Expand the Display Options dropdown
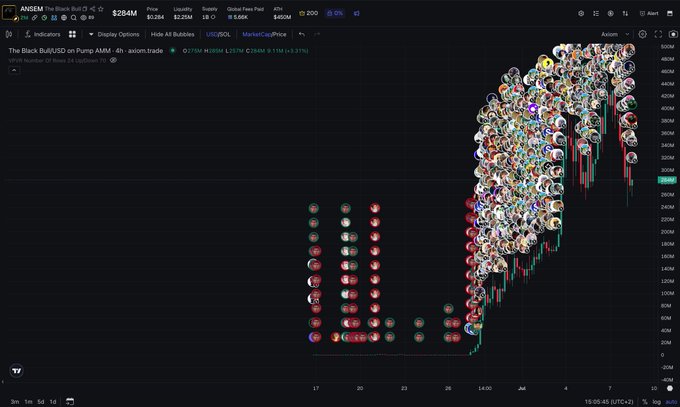 click(x=114, y=34)
